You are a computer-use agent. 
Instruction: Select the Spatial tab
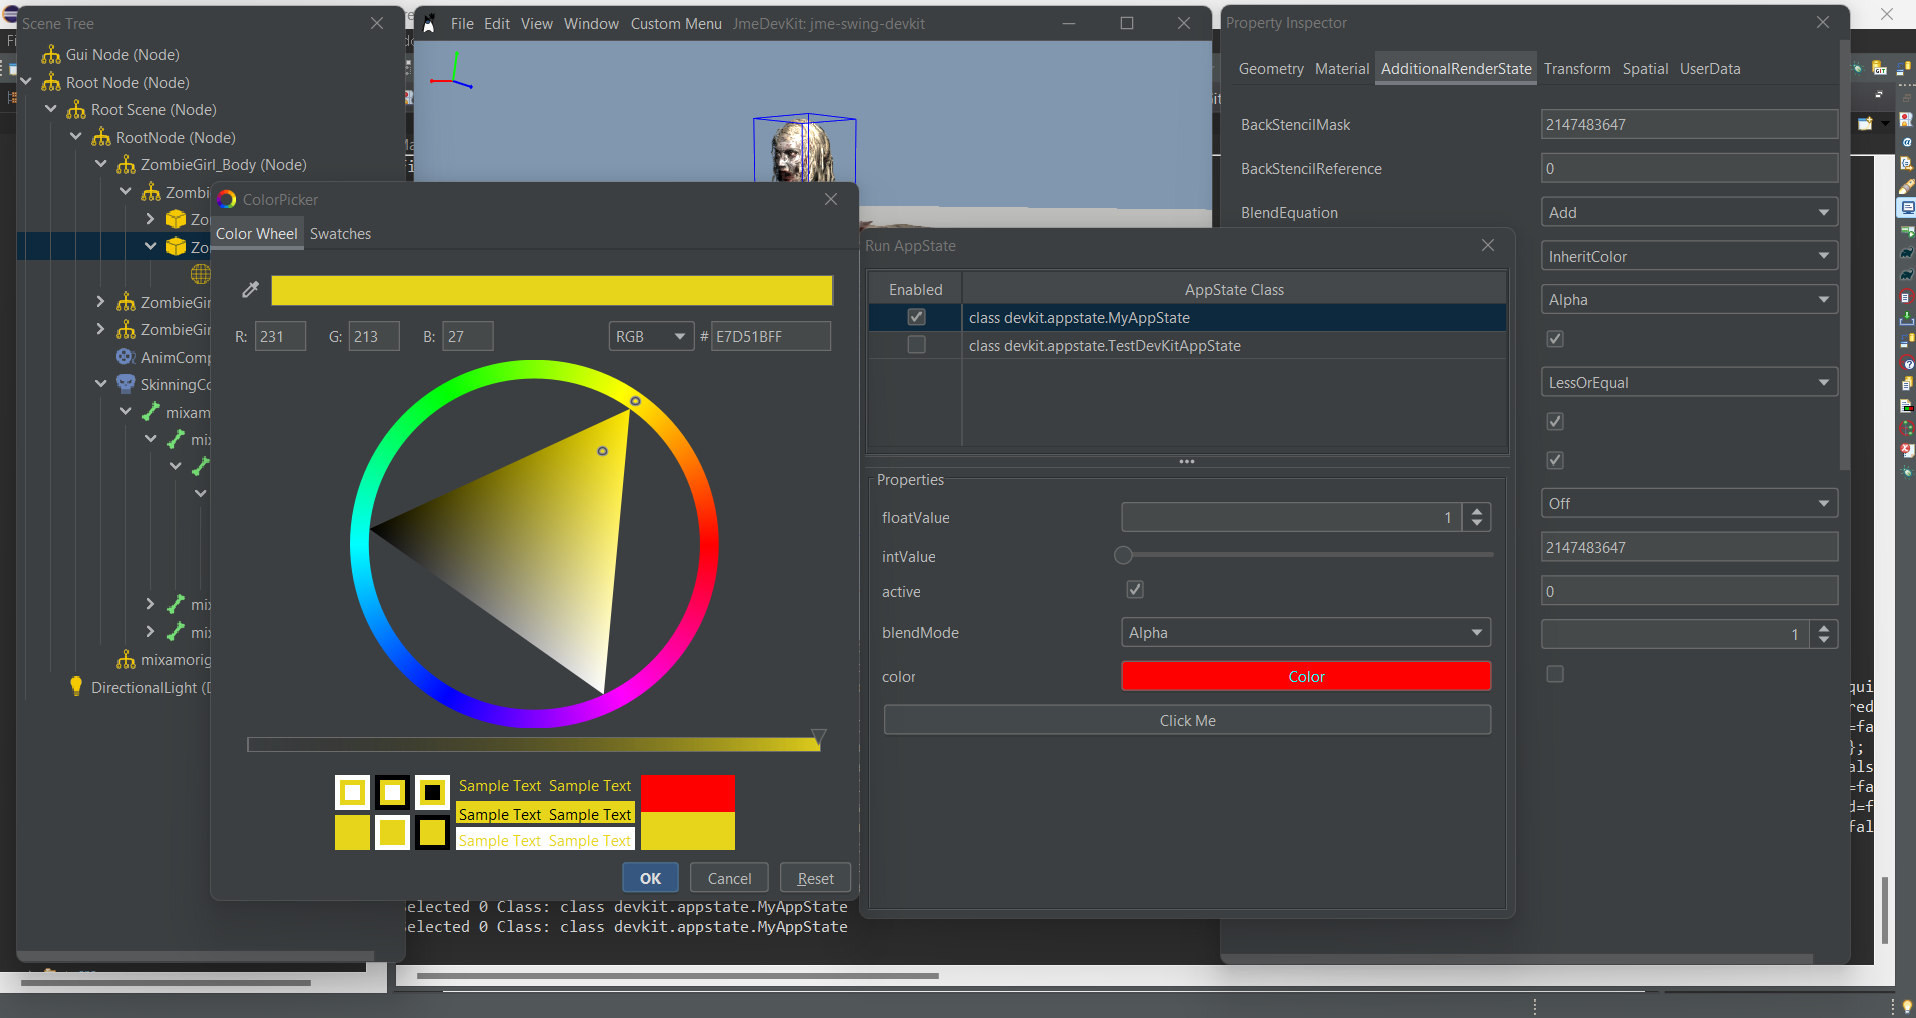click(1645, 69)
